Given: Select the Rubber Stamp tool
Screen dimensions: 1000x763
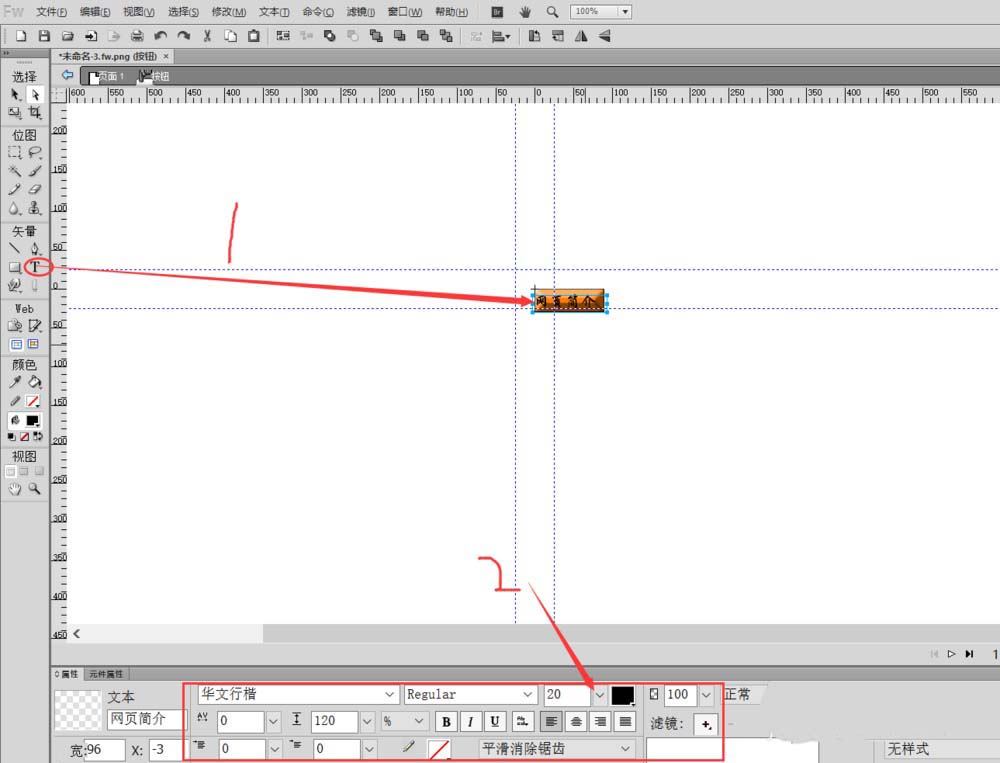Looking at the screenshot, I should (35, 209).
